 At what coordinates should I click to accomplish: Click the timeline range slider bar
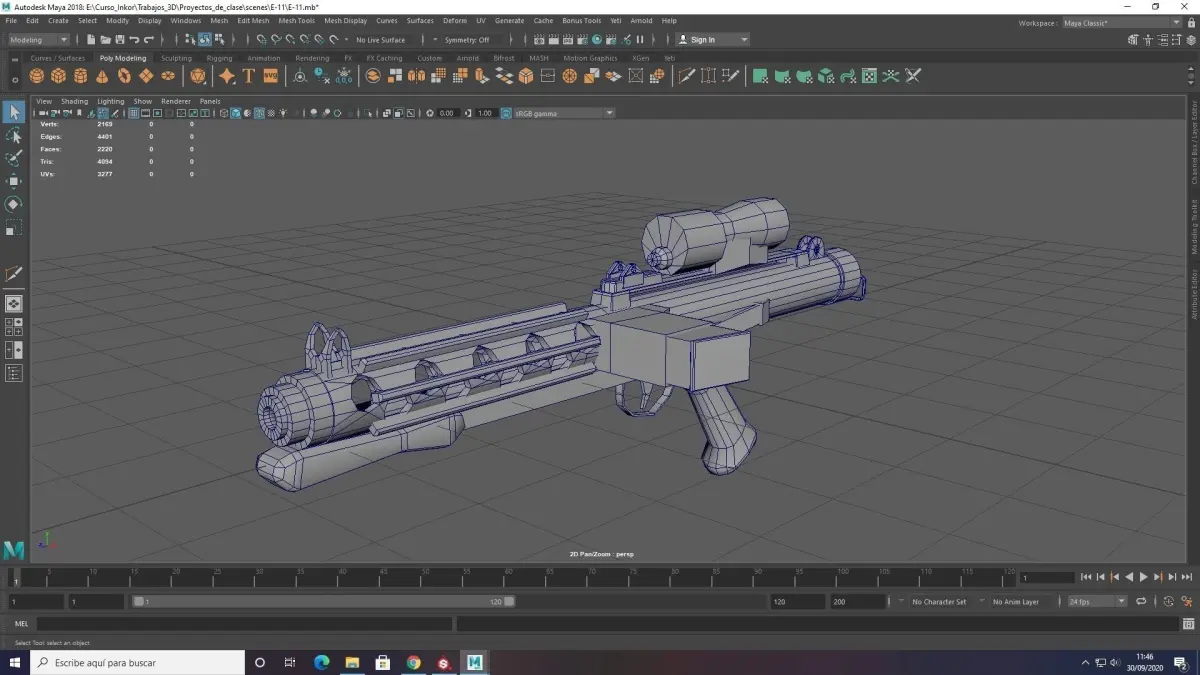coord(324,602)
